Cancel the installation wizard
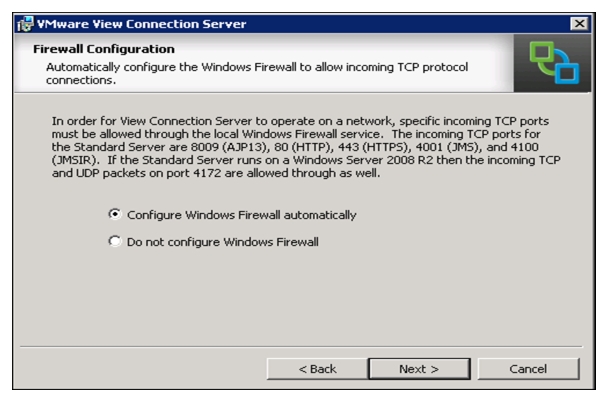The height and width of the screenshot is (403, 609). click(528, 369)
